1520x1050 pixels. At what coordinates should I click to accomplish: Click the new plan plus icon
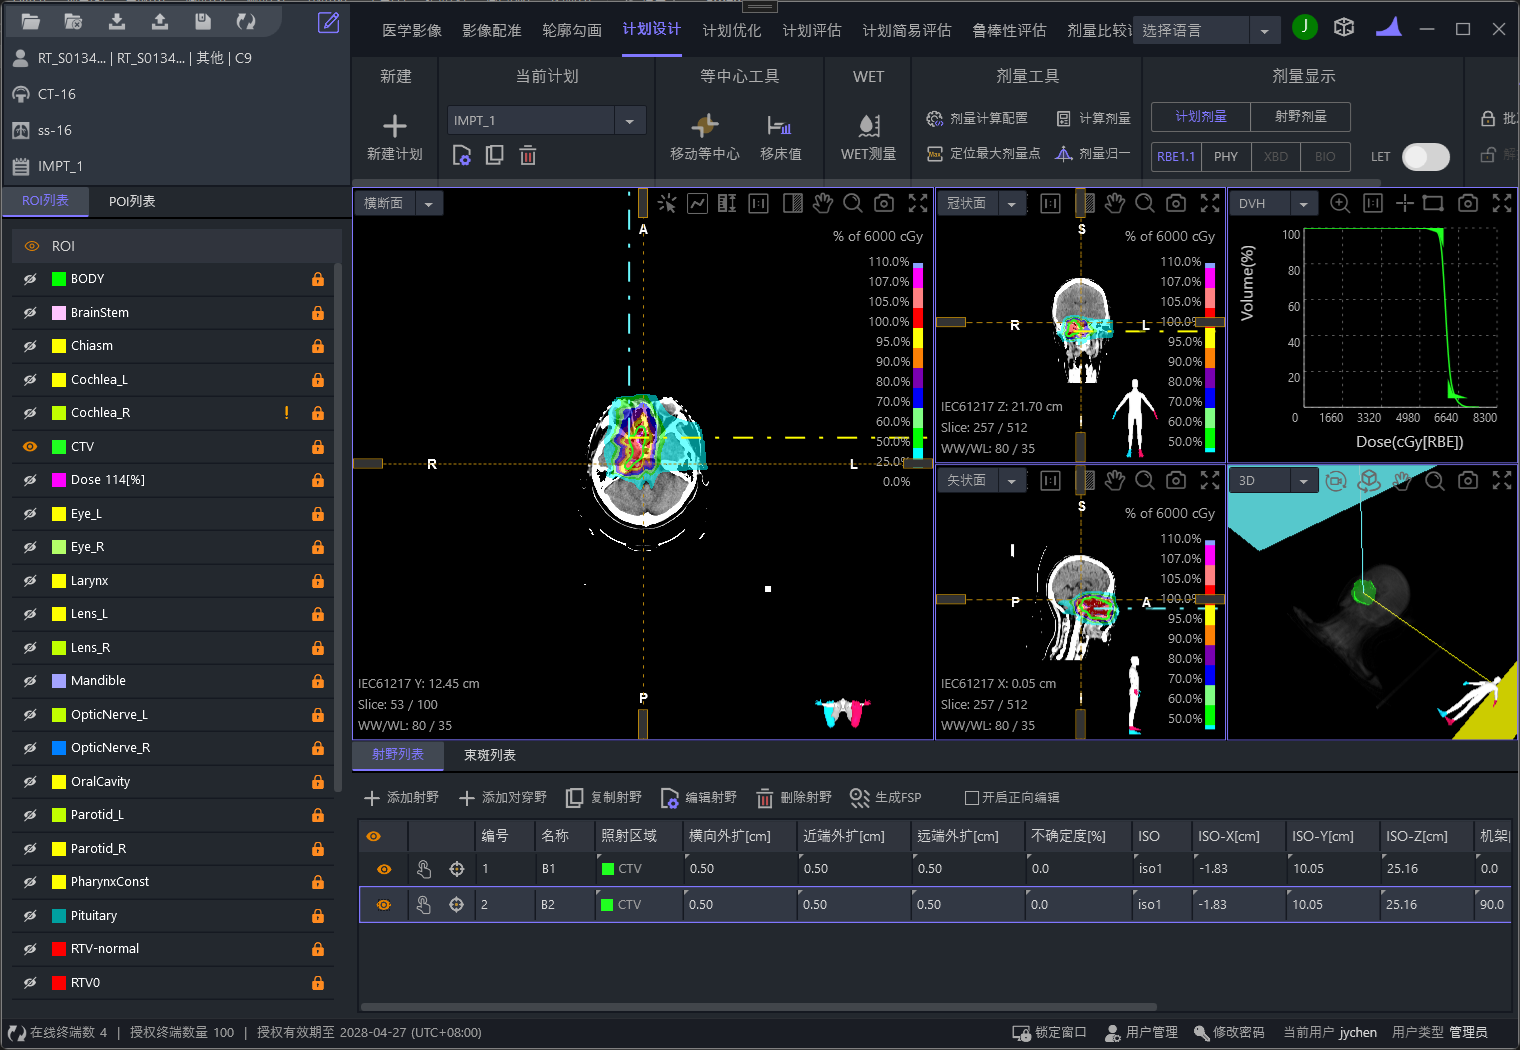click(394, 126)
